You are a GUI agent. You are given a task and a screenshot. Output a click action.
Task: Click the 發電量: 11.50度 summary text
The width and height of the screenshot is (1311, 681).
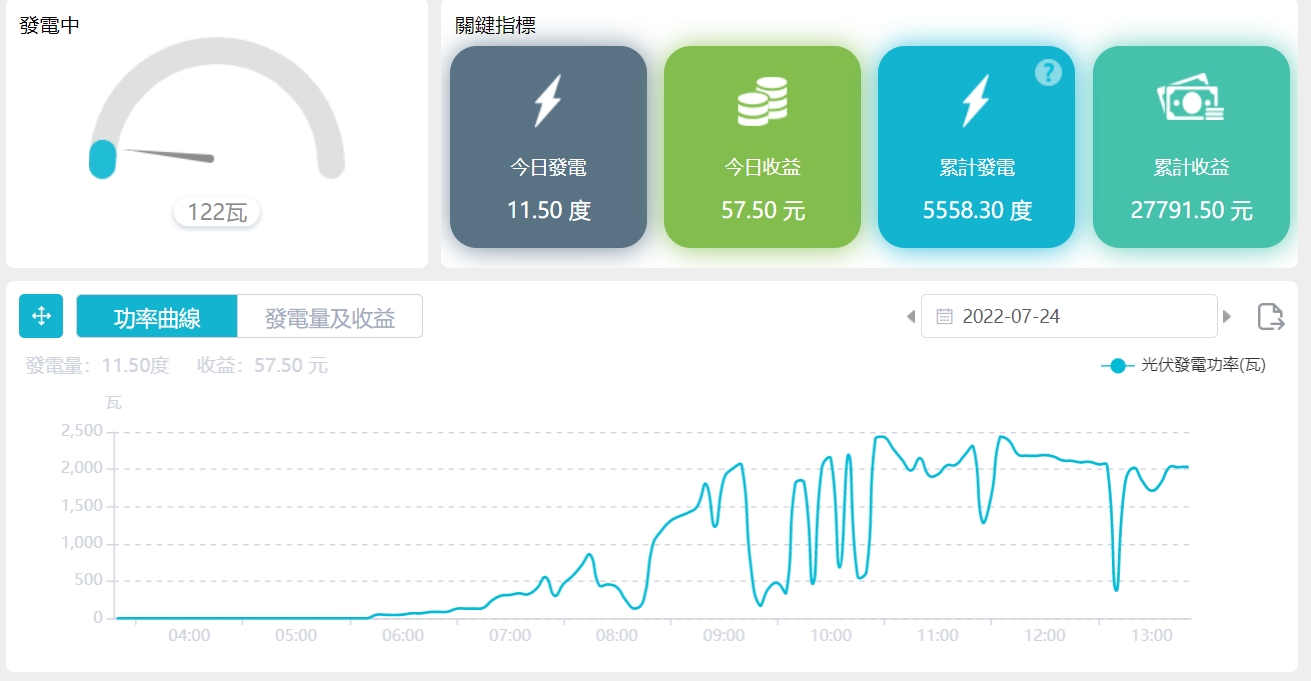98,366
